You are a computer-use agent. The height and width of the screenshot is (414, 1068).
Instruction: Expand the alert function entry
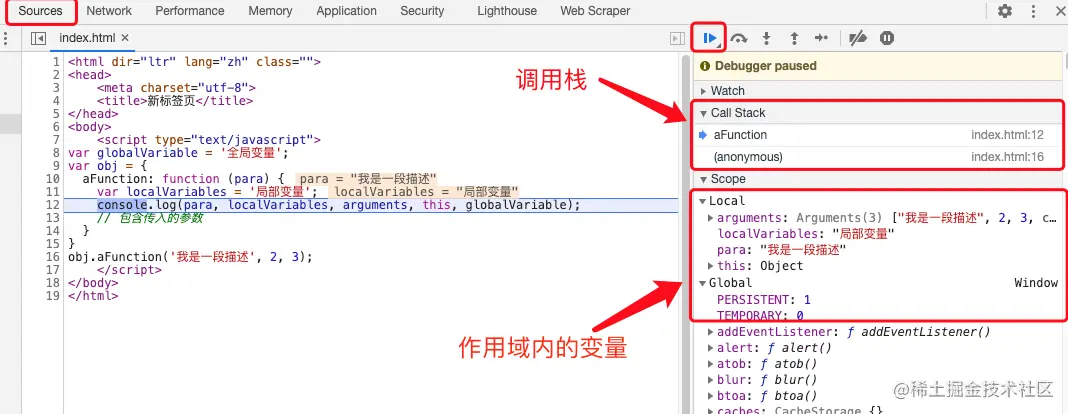pos(711,348)
